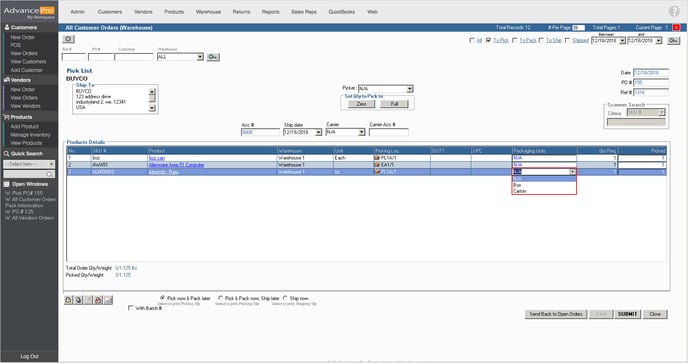The height and width of the screenshot is (363, 688).
Task: Click Send Back to Open Orders button
Action: click(556, 314)
